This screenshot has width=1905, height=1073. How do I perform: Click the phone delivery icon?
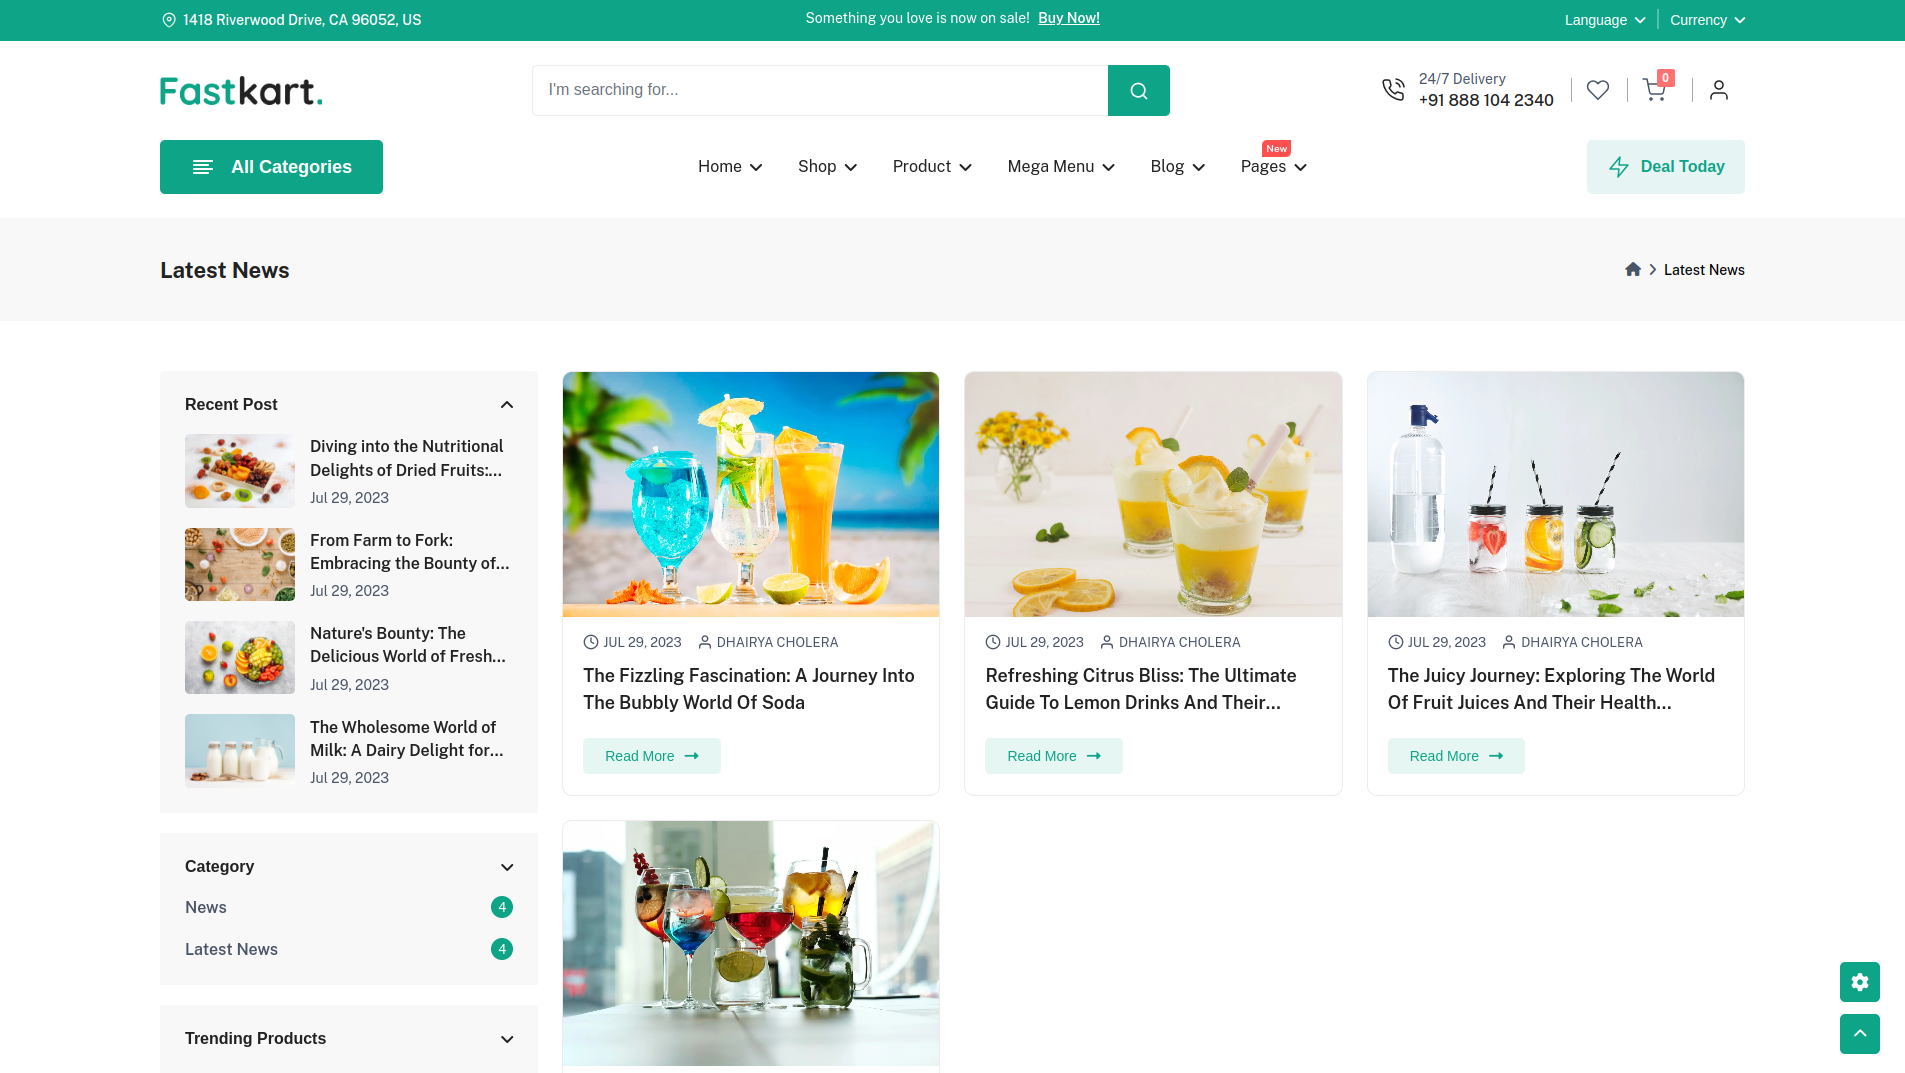[x=1393, y=90]
